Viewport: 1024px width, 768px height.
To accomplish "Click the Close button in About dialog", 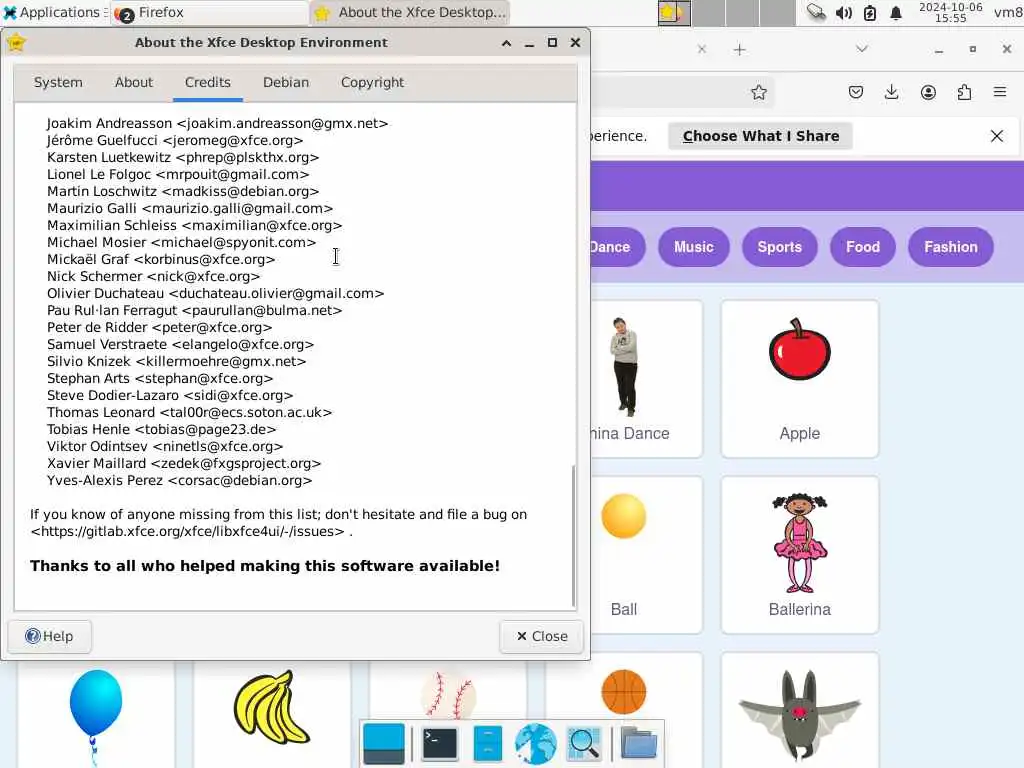I will 541,636.
